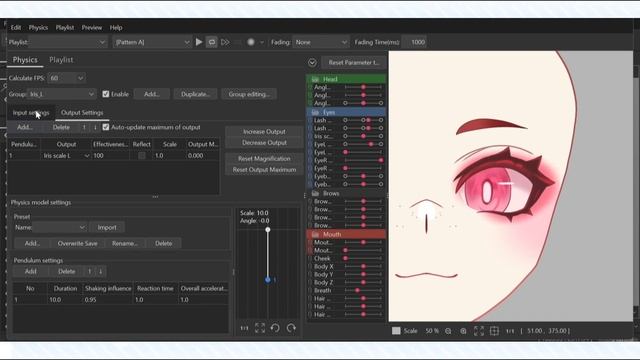Click the Head folder icon
The image size is (640, 360).
[315, 79]
